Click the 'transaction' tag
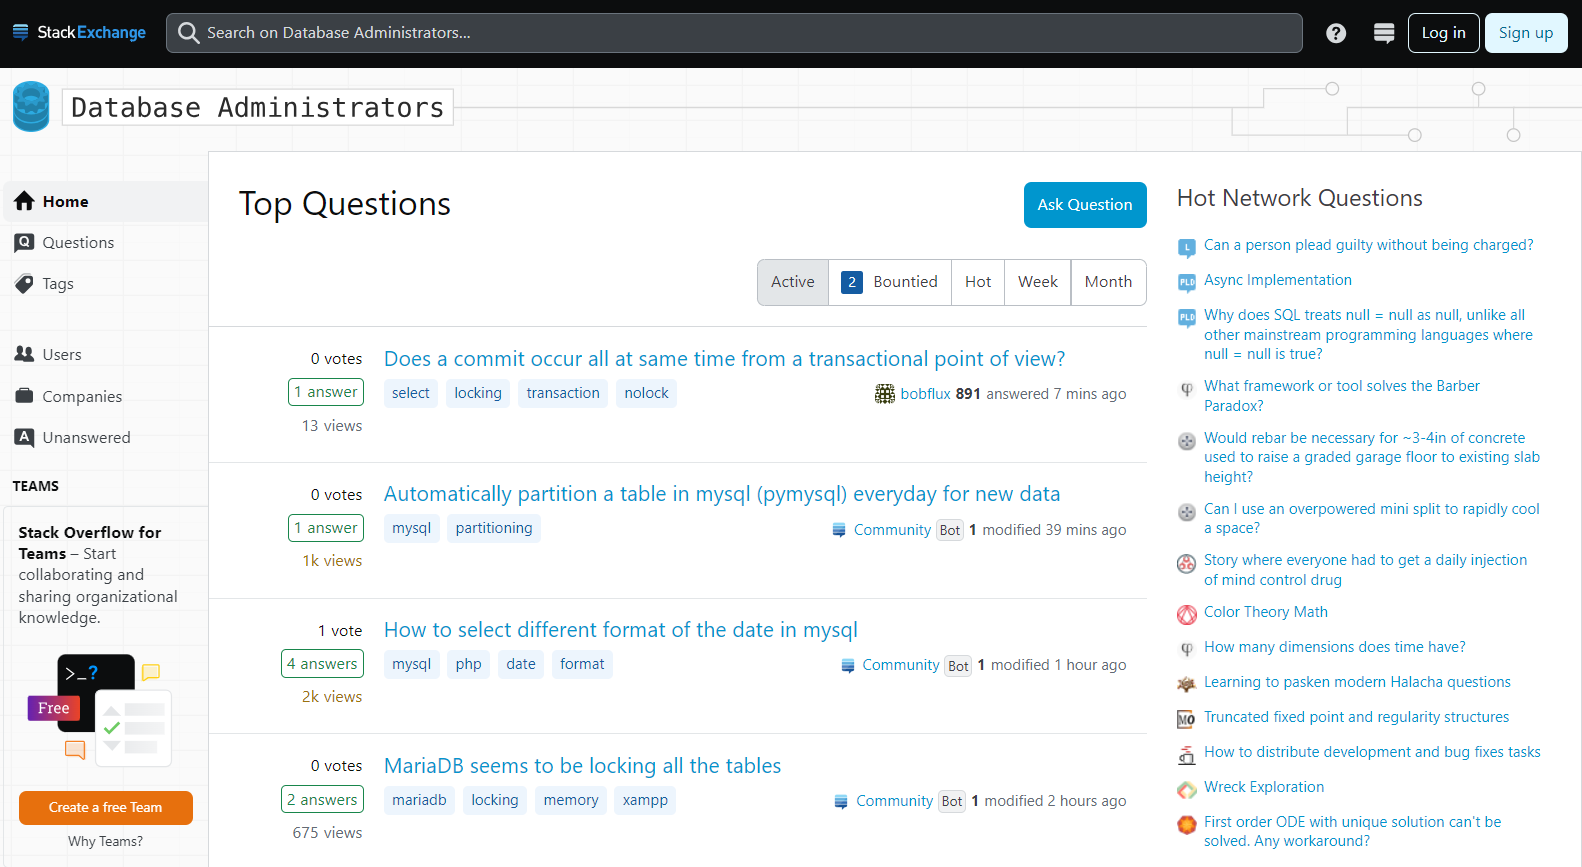The height and width of the screenshot is (867, 1582). 563,393
